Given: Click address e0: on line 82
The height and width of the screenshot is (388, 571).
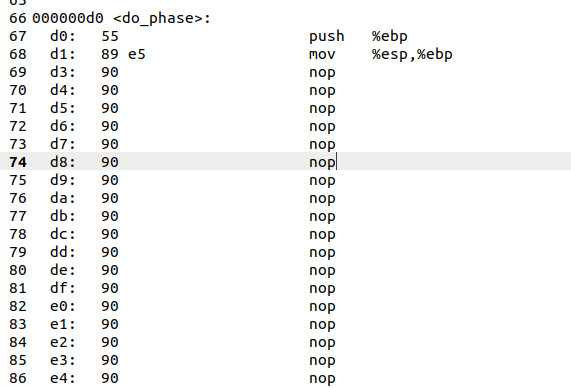Looking at the screenshot, I should (x=63, y=306).
